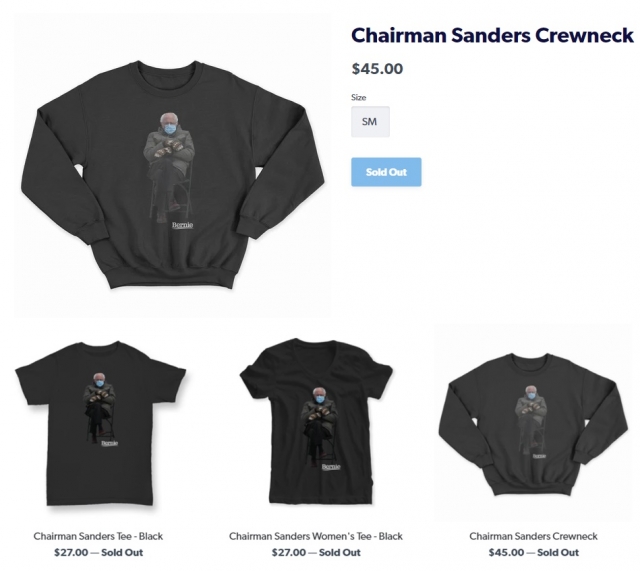
Task: Click the Chairman Sanders Crewneck page title
Action: tap(492, 35)
